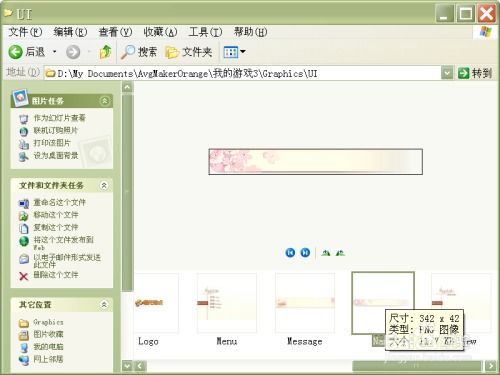Select the Menu image thumbnail
Image resolution: width=500 pixels, height=375 pixels.
227,303
